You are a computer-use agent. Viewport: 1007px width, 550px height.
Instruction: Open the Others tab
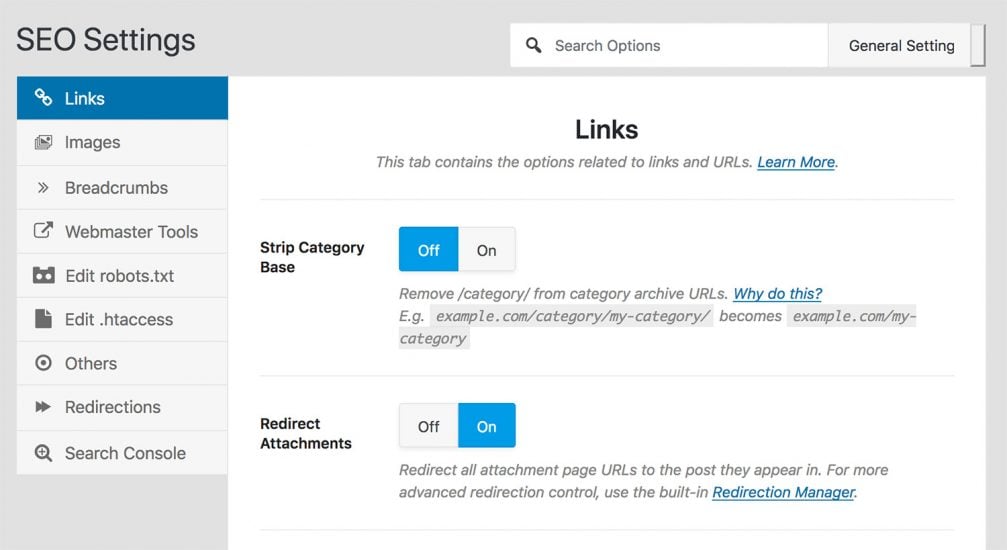coord(122,363)
